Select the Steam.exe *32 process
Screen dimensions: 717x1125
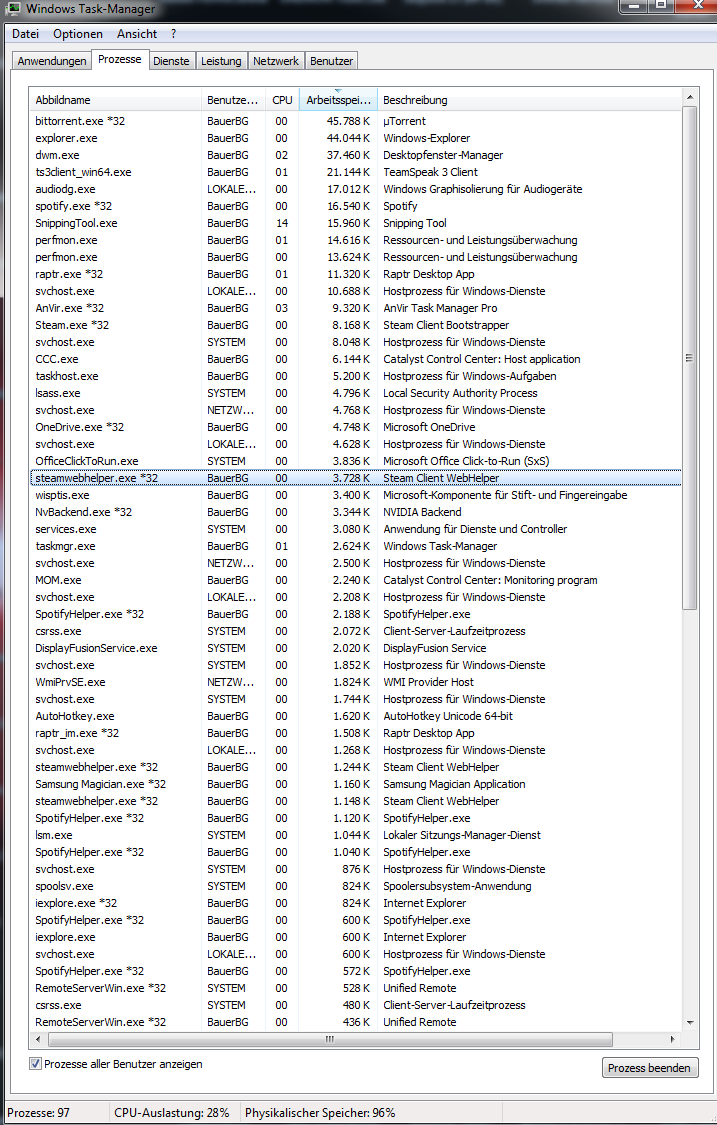pos(355,325)
